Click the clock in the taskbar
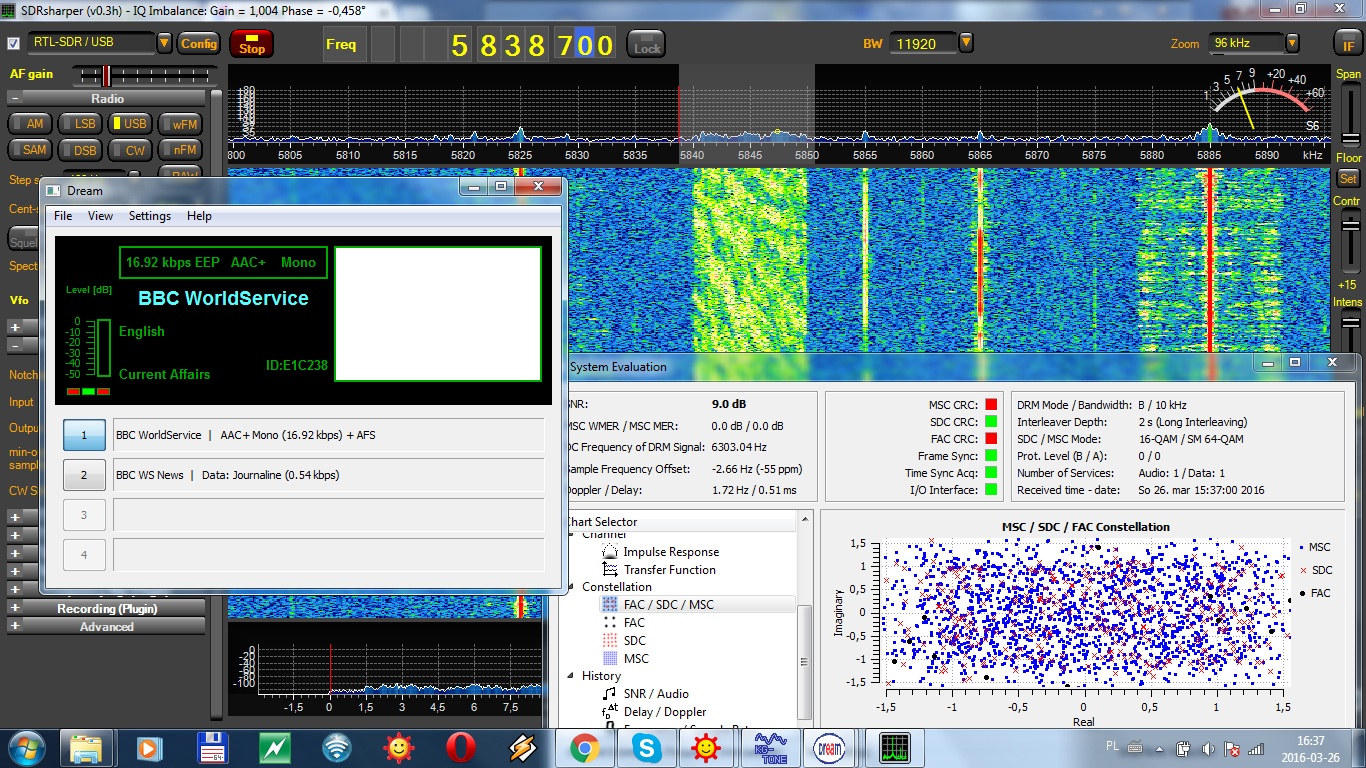The width and height of the screenshot is (1366, 768). point(1309,748)
